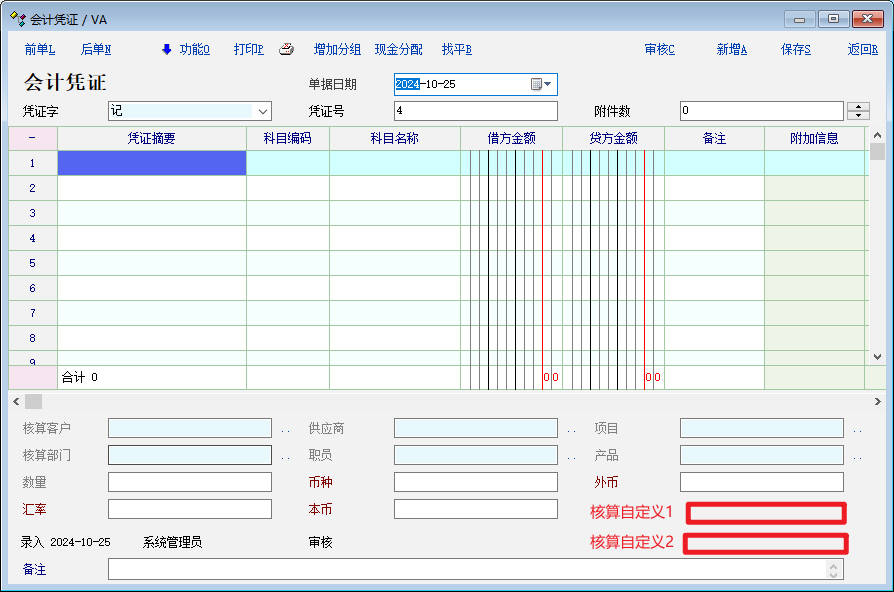Select the first row 凭证摘要 cell
The width and height of the screenshot is (894, 592).
coord(152,163)
